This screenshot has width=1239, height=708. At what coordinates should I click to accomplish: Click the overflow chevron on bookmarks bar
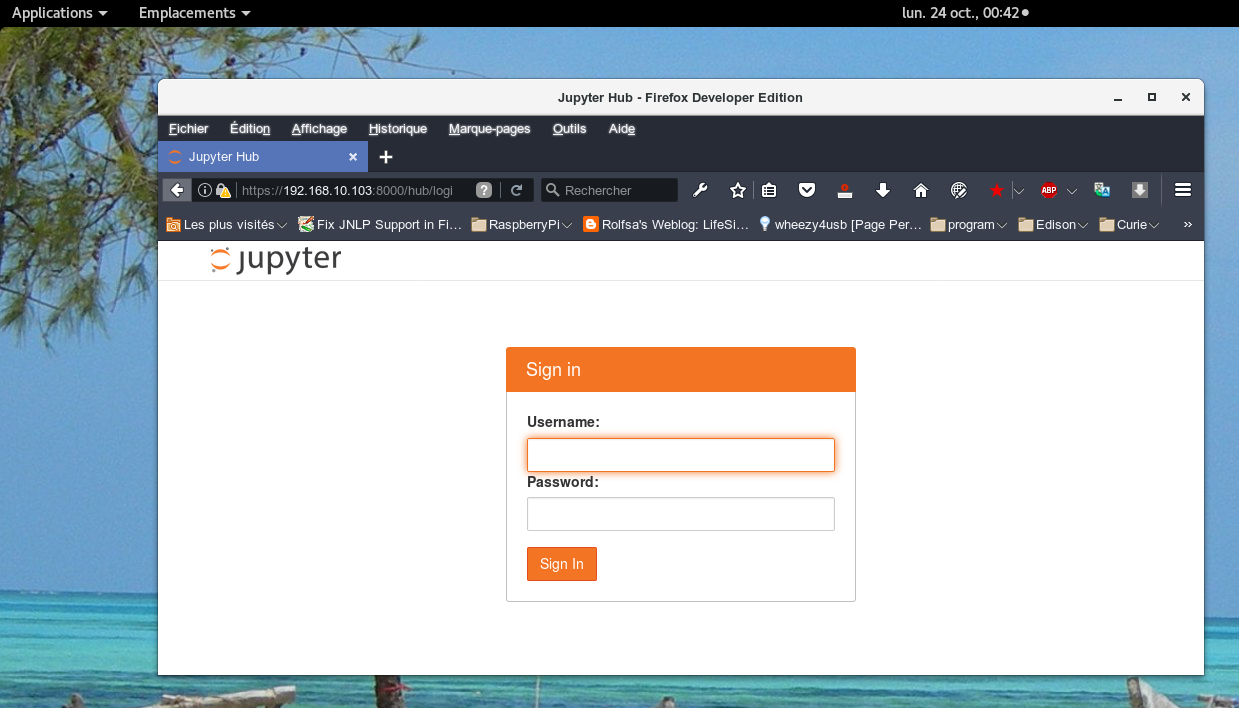pyautogui.click(x=1187, y=224)
